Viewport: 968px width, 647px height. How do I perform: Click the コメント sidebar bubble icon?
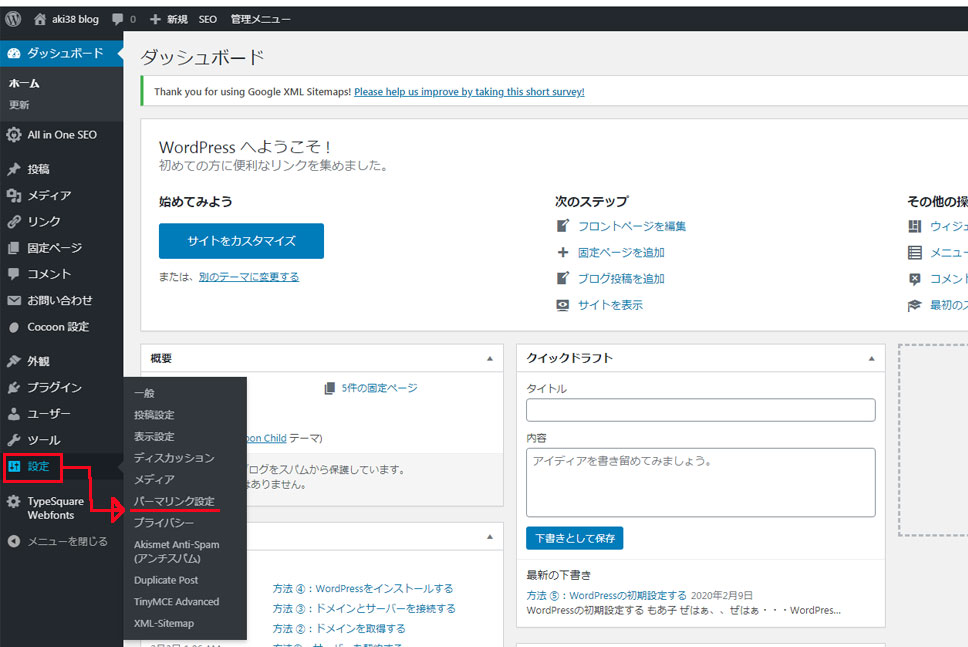(14, 274)
